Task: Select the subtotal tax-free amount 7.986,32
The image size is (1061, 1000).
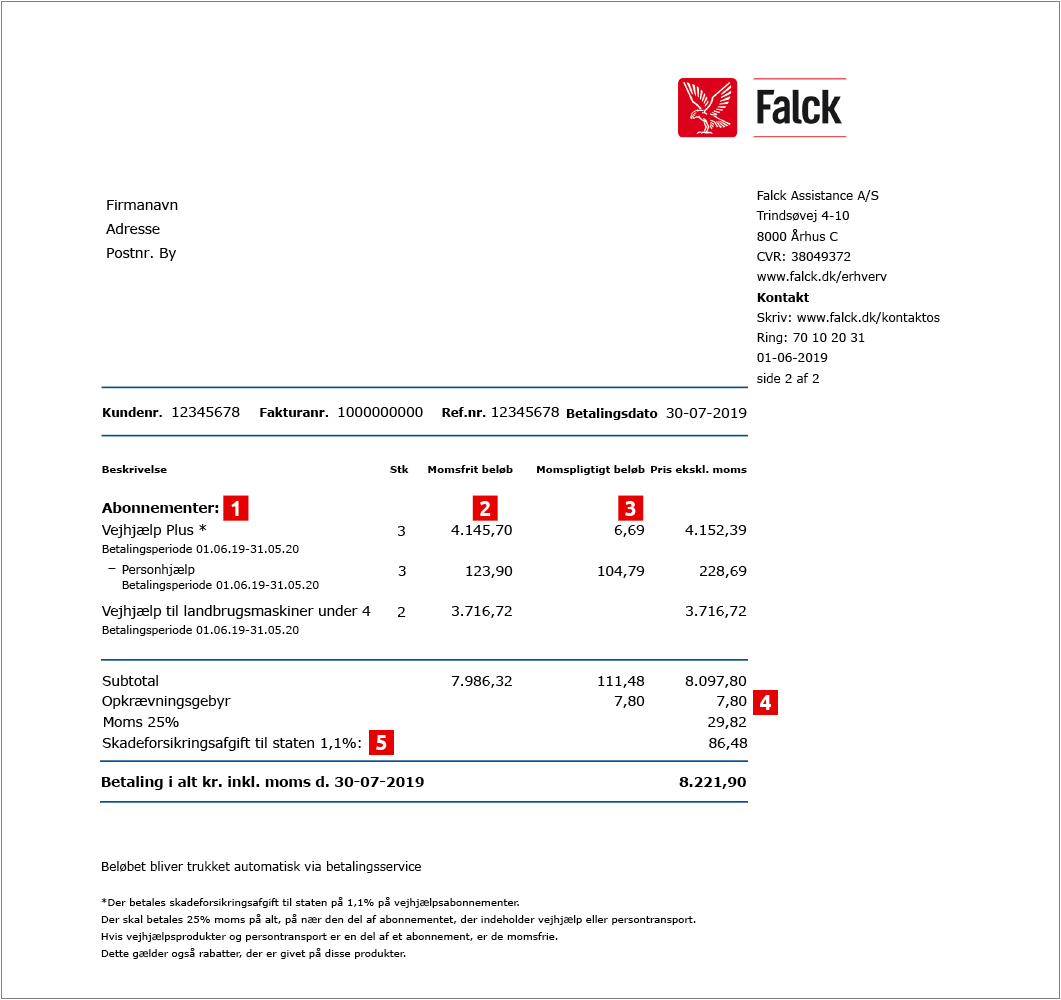Action: (482, 681)
